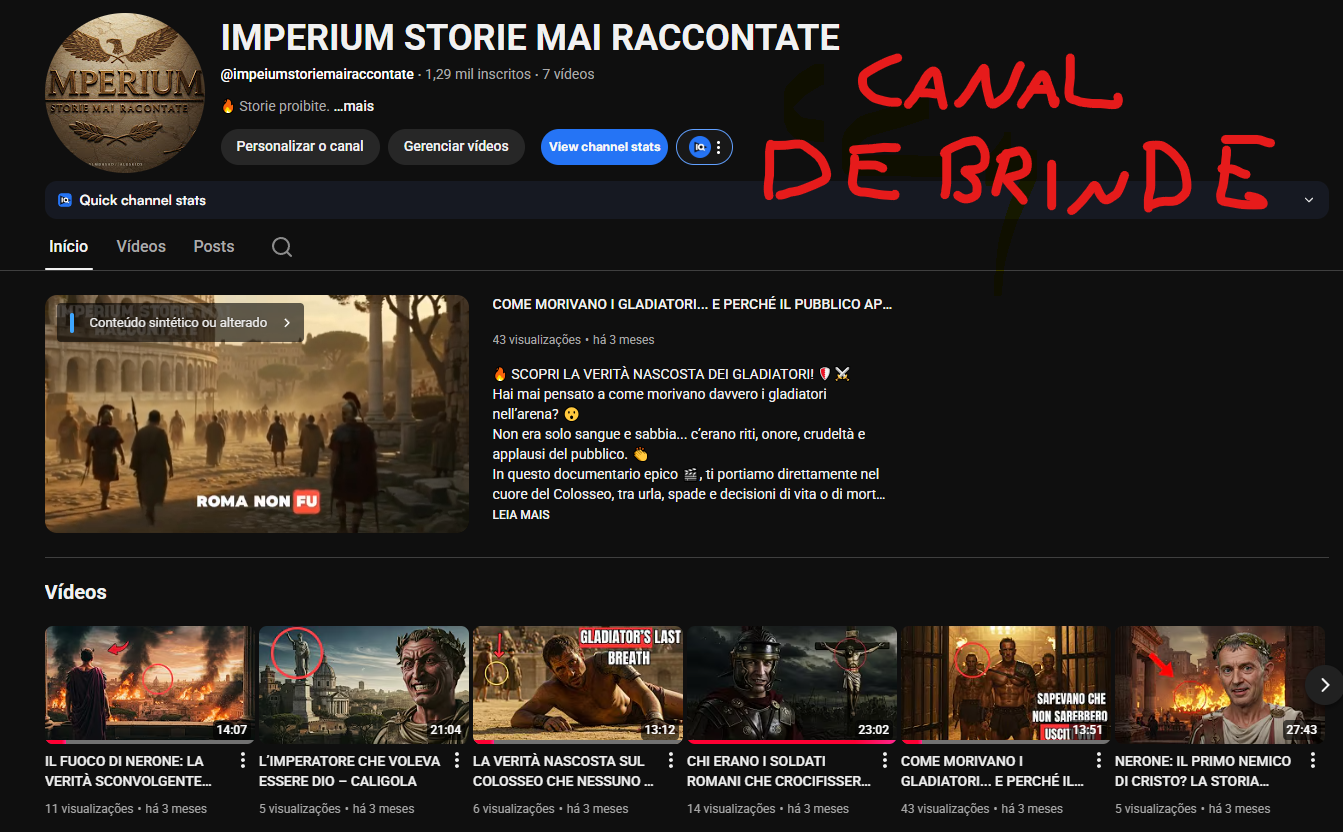Image resolution: width=1343 pixels, height=832 pixels.
Task: Open the options menu for NERONE: IL PRIMO NEMICO video
Action: click(x=1313, y=761)
